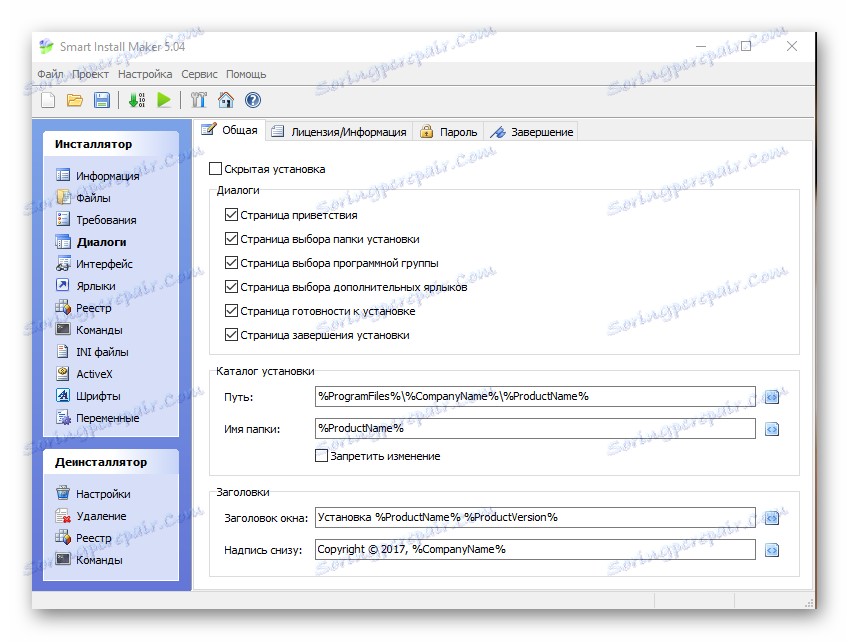Viewport: 849px width, 641px height.
Task: Uncheck Страница приветствия
Action: pos(231,215)
